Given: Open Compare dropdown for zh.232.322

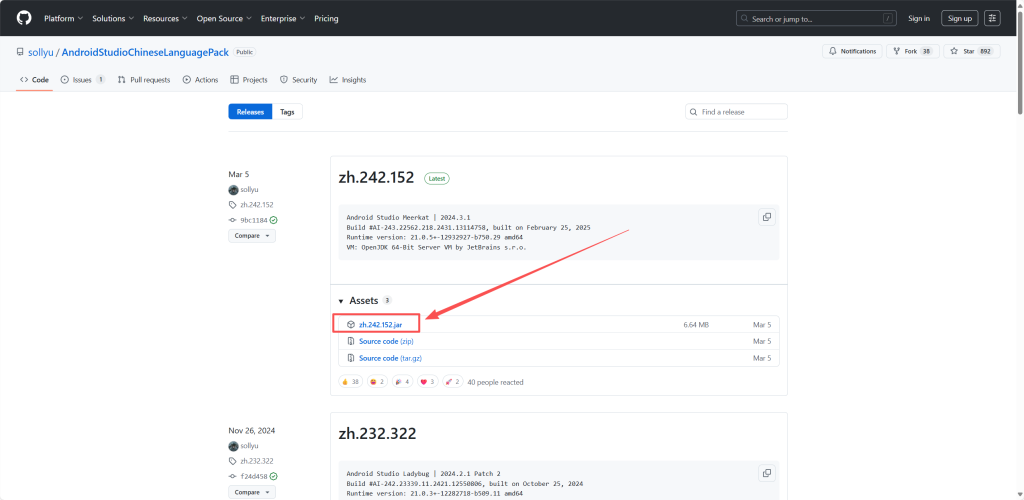Looking at the screenshot, I should pos(251,492).
